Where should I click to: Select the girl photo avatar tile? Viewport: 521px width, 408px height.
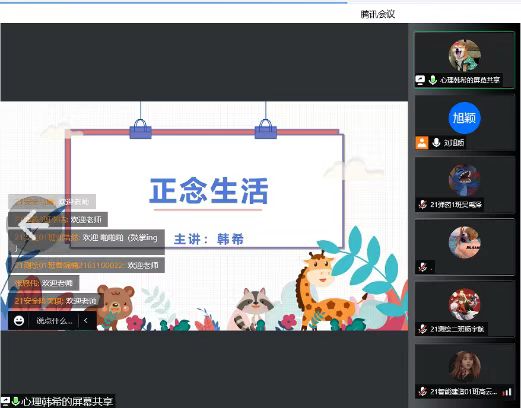tap(464, 366)
